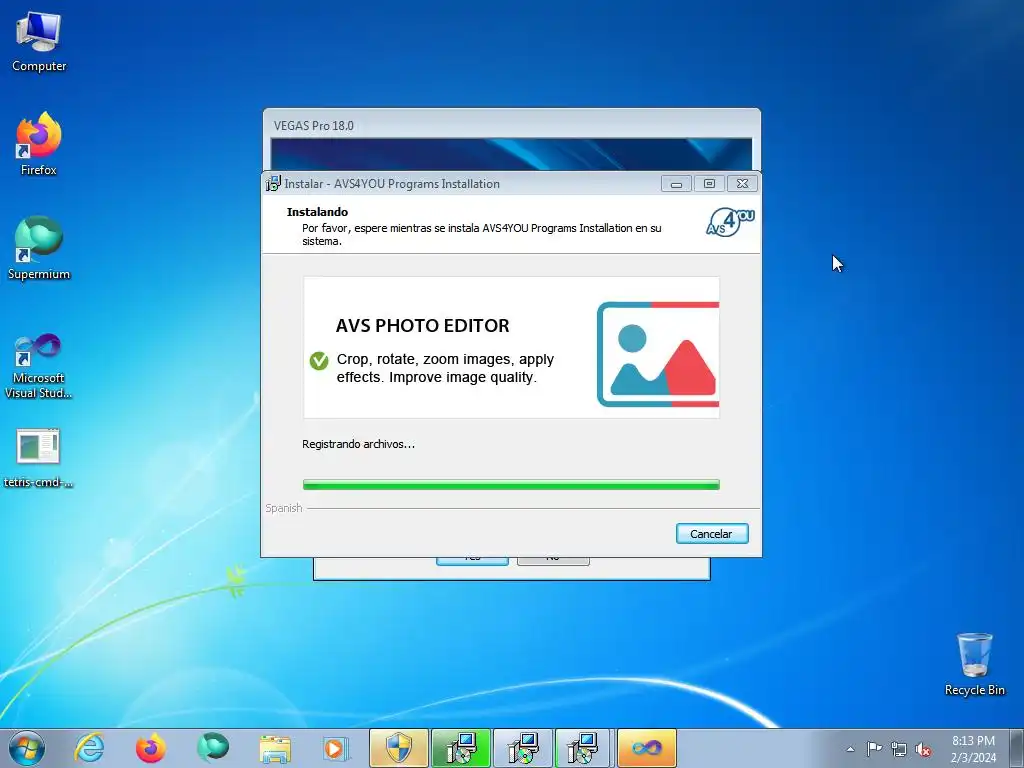
Task: Switch to the Visual Studio infinity taskbar item
Action: pyautogui.click(x=647, y=748)
